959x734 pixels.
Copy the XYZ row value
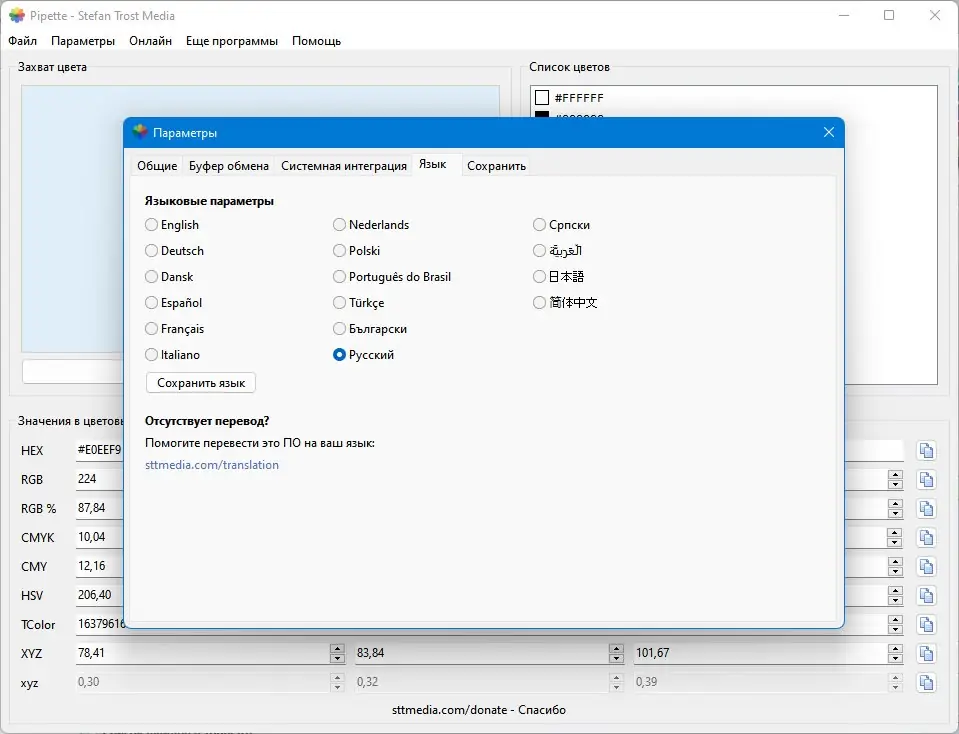point(927,654)
